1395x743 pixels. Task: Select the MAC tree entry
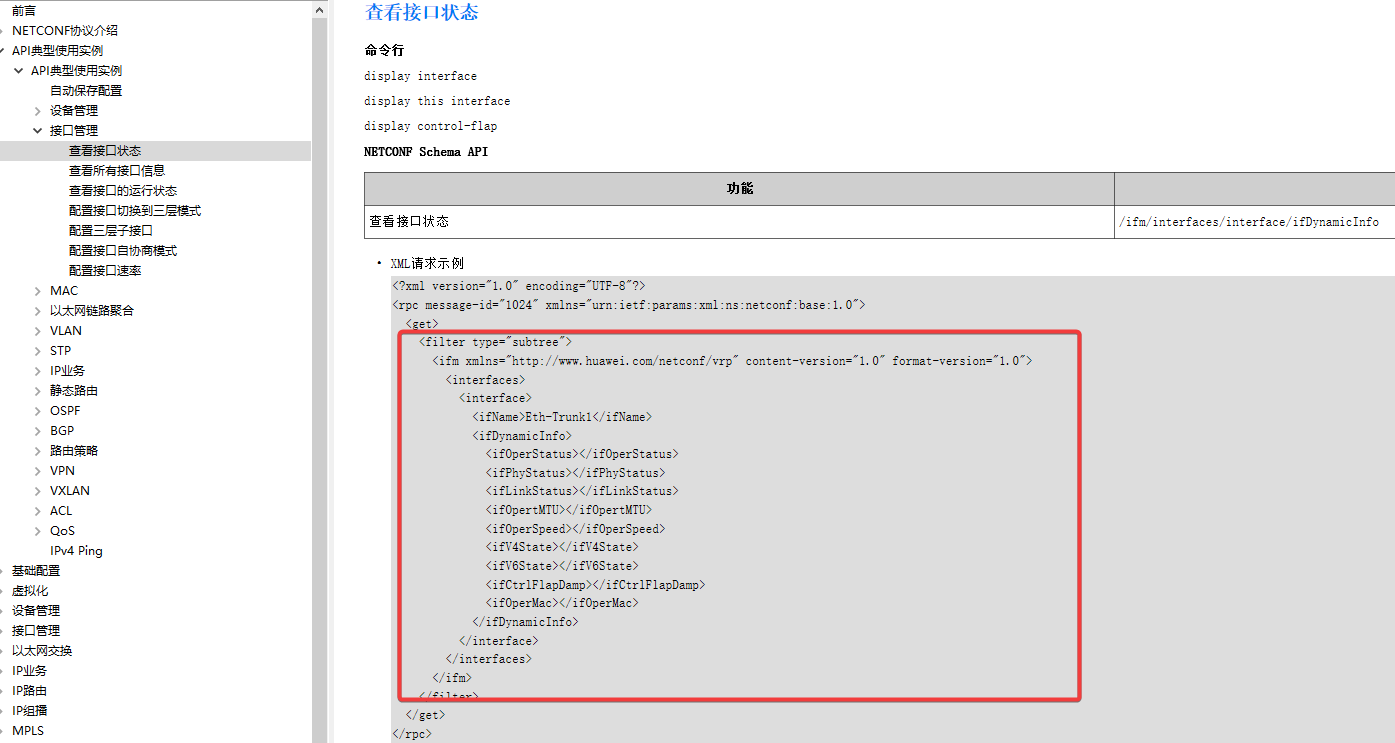tap(64, 291)
